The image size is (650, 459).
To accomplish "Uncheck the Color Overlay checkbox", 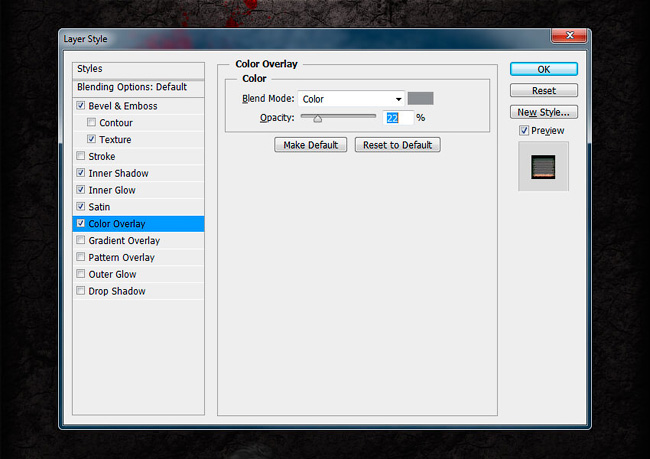I will click(81, 223).
